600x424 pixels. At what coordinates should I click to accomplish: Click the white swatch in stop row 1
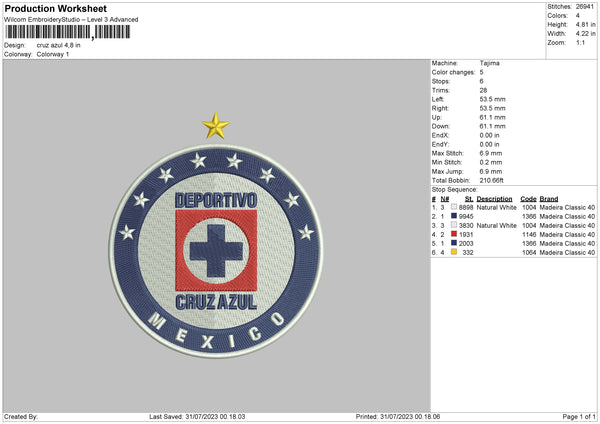pyautogui.click(x=454, y=207)
